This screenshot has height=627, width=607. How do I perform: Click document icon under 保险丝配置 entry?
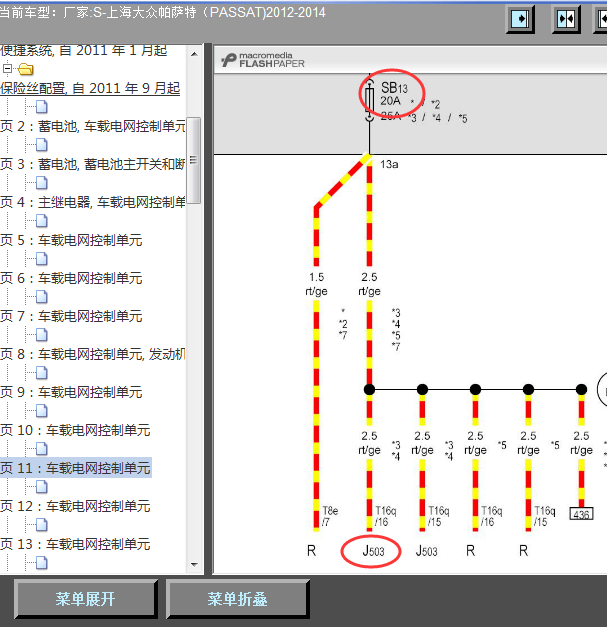pos(42,107)
